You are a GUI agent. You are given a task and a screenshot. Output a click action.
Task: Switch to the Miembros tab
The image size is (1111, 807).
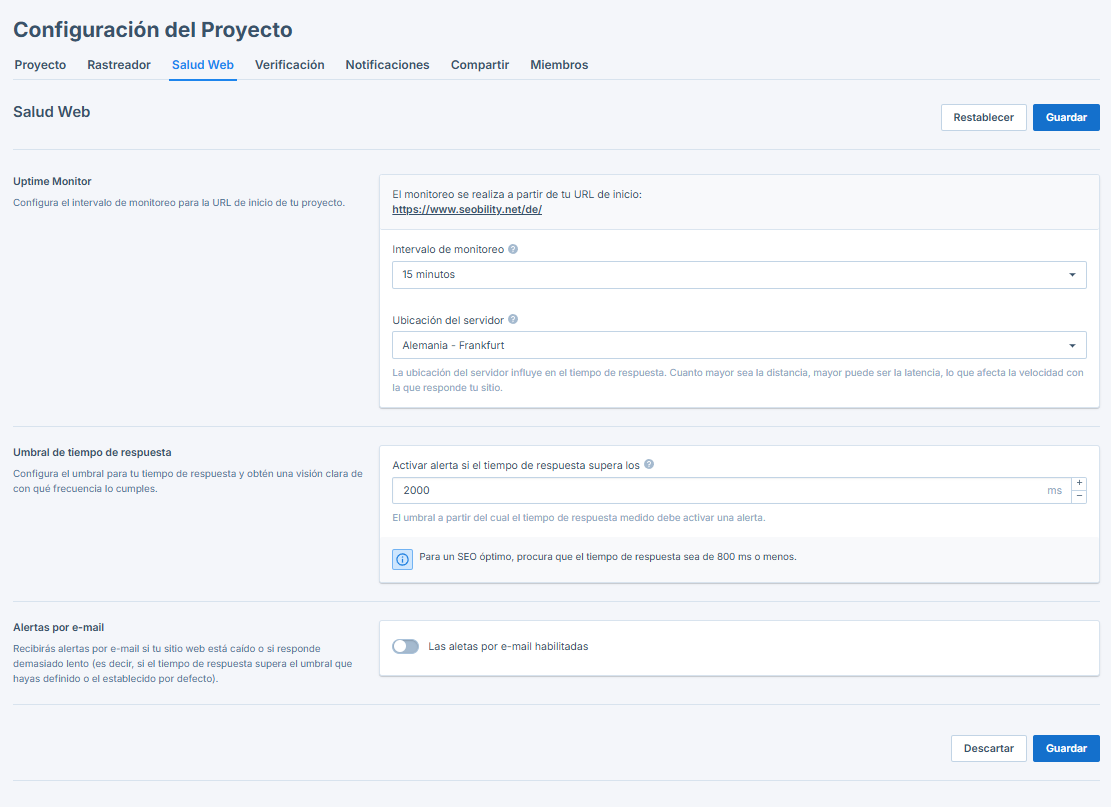coord(559,64)
